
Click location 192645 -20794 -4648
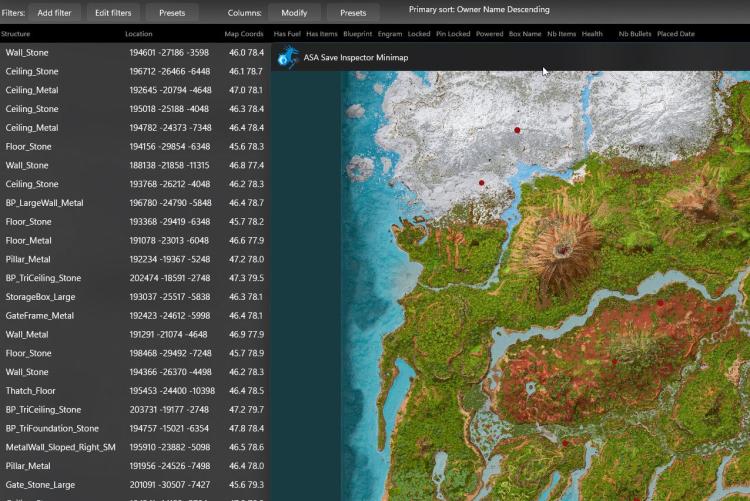click(x=169, y=90)
